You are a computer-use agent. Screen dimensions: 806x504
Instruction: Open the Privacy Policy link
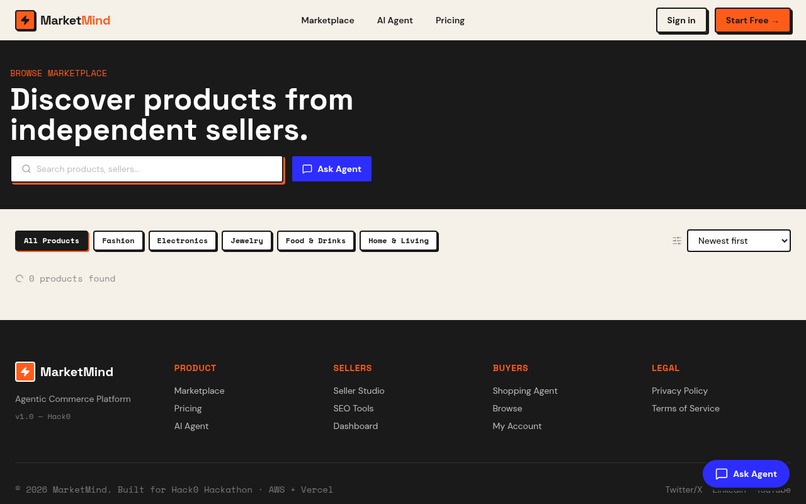point(680,391)
